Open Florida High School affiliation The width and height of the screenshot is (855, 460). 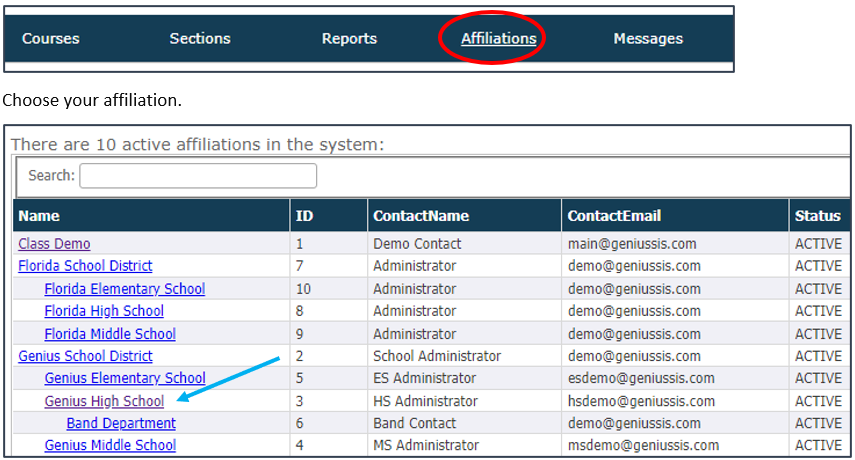(x=104, y=311)
